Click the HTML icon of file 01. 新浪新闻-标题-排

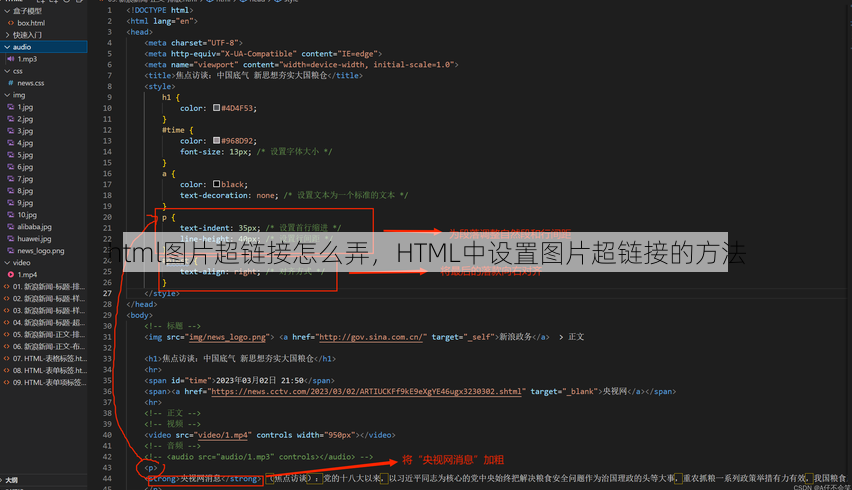[6, 286]
